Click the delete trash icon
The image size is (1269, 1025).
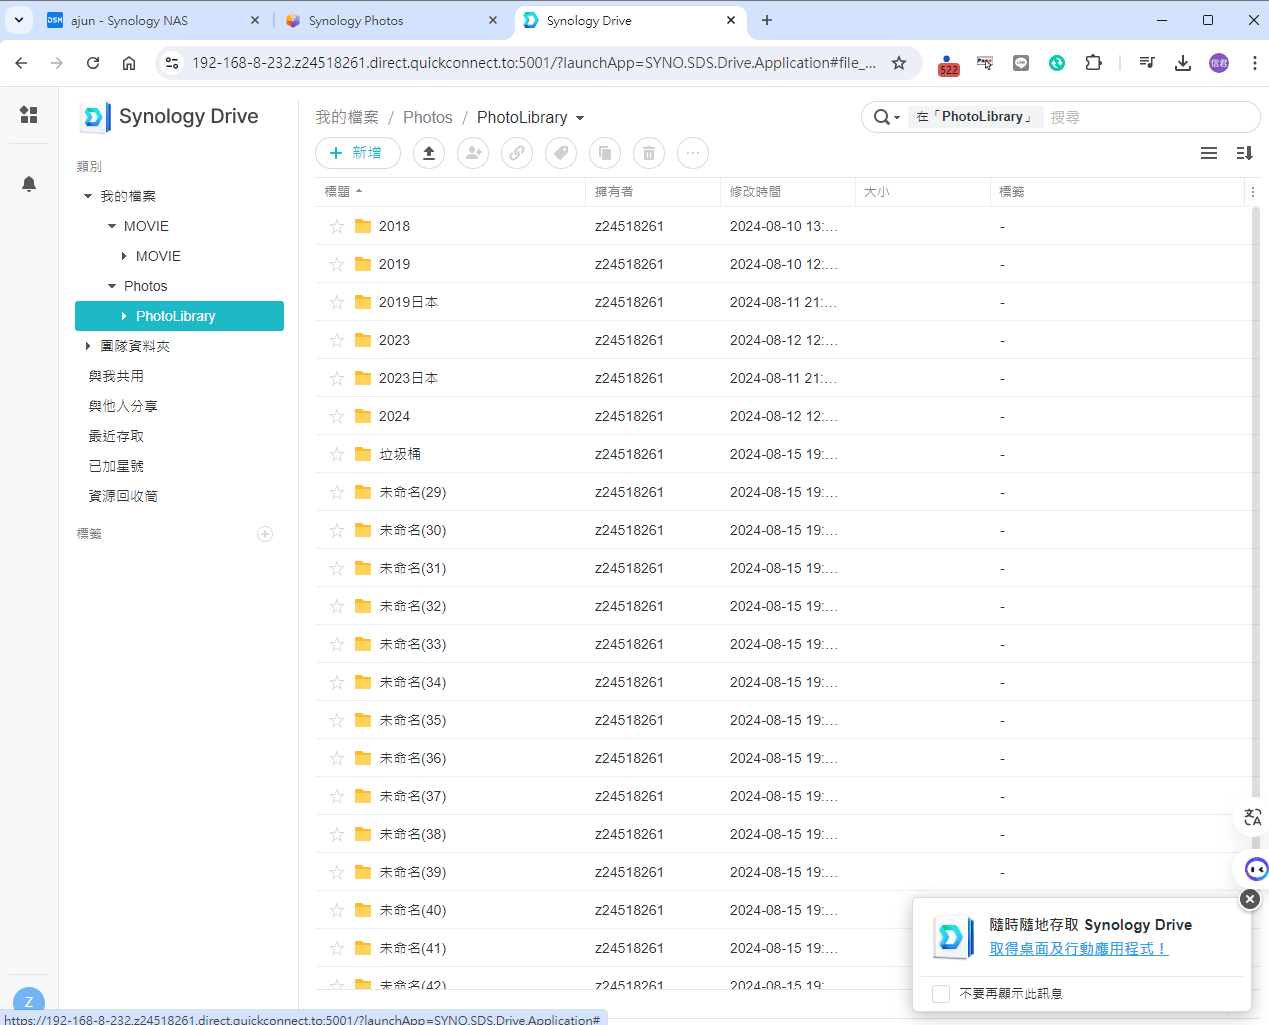[x=649, y=153]
